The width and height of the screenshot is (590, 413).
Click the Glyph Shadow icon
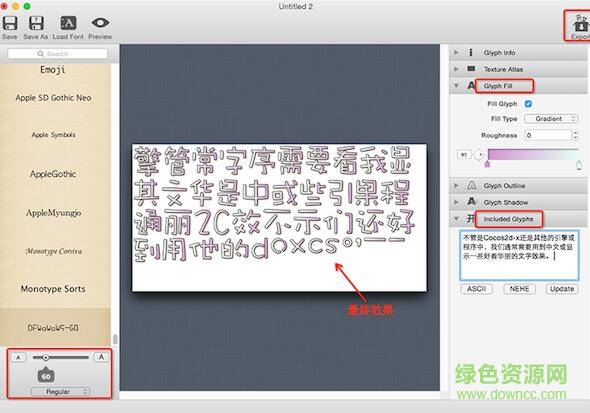(x=471, y=202)
